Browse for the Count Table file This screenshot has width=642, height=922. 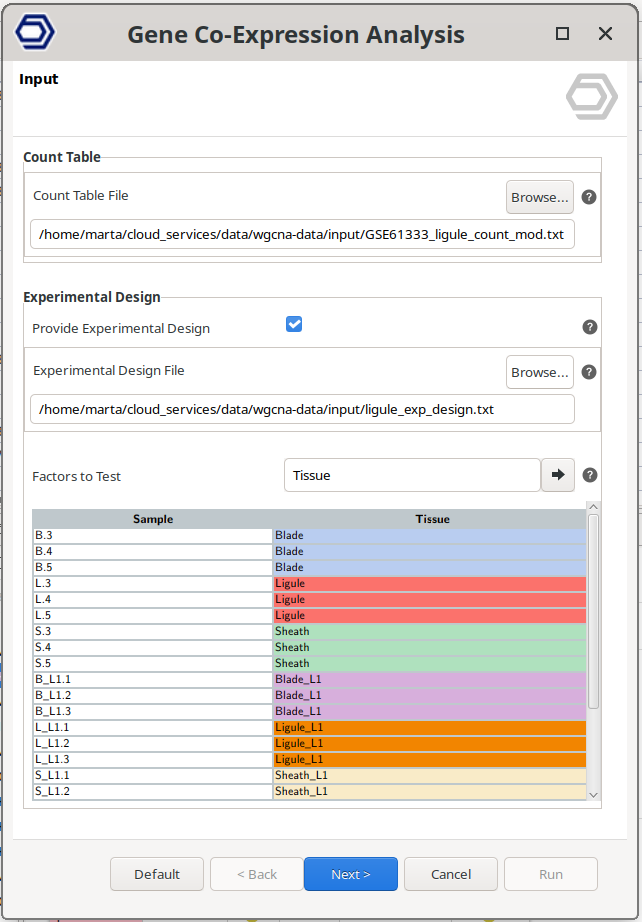coord(539,197)
